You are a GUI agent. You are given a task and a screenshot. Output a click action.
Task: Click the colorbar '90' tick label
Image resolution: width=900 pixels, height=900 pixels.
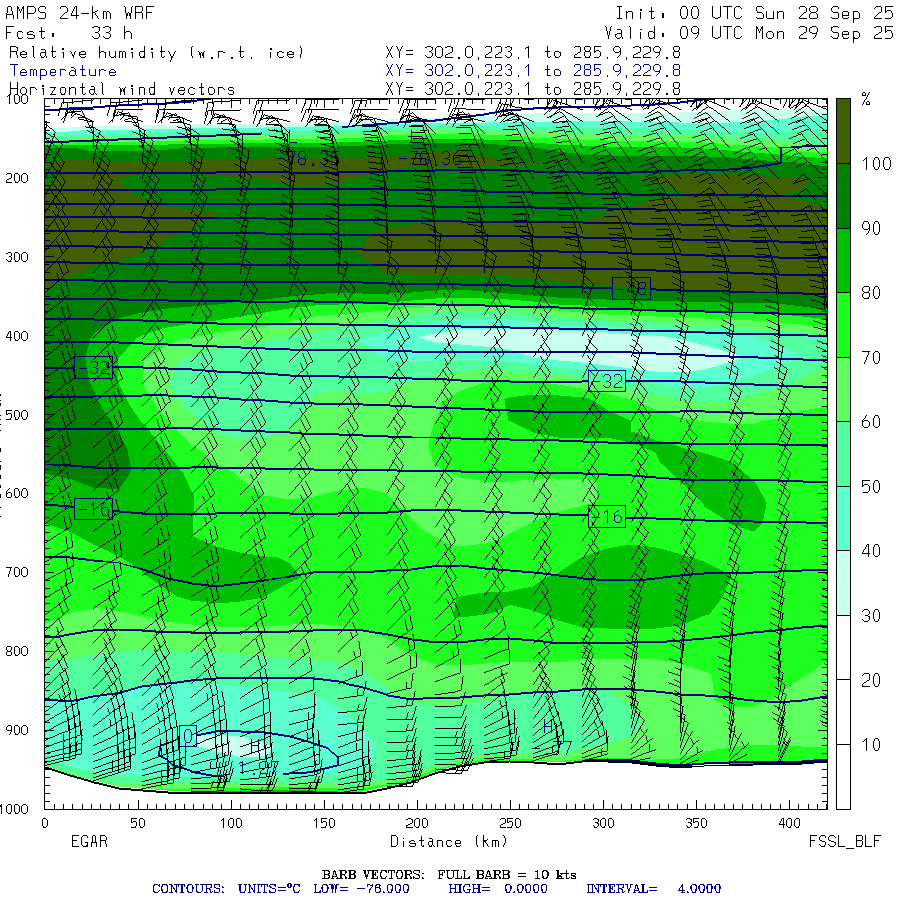[871, 228]
